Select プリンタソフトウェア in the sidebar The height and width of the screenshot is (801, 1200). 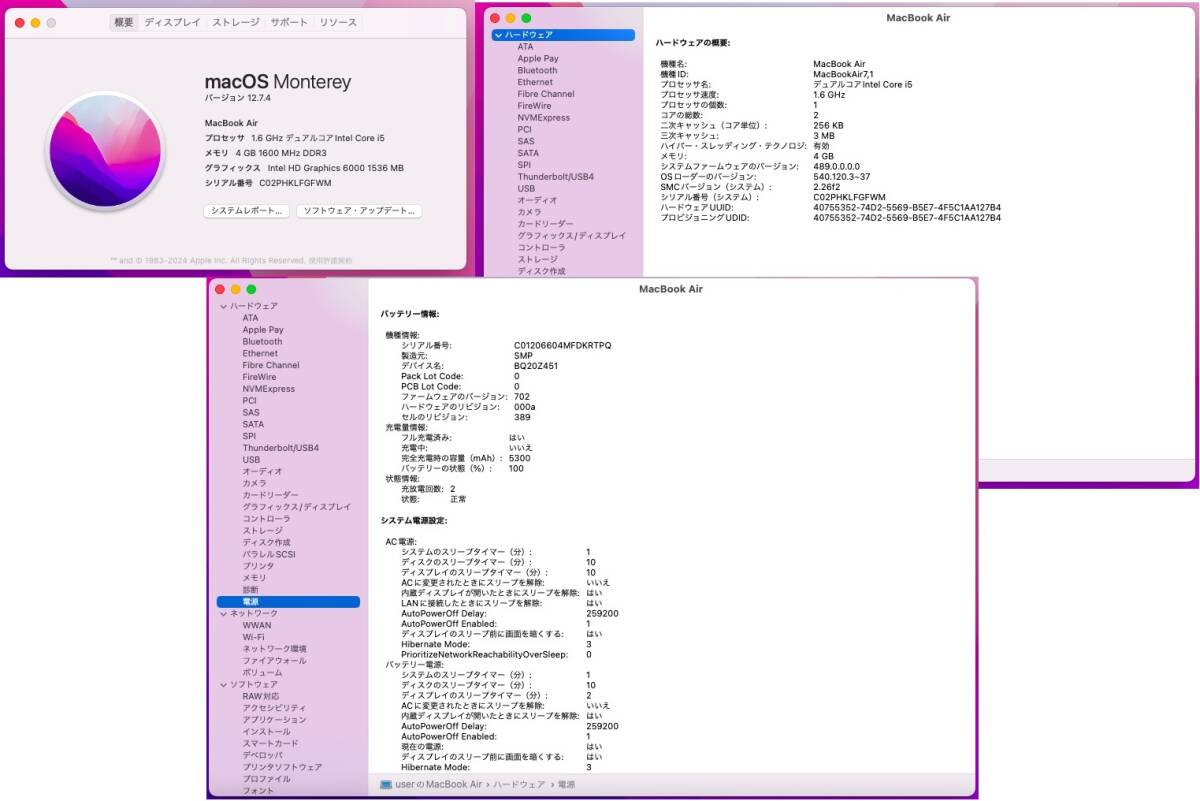click(x=282, y=767)
